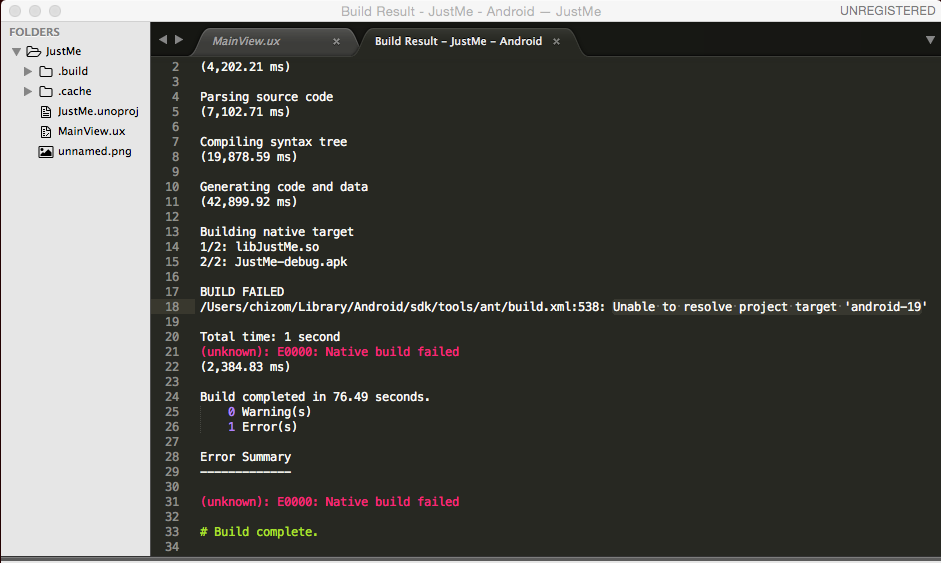Open unnamed.png from the sidebar
The width and height of the screenshot is (941, 563).
[94, 152]
